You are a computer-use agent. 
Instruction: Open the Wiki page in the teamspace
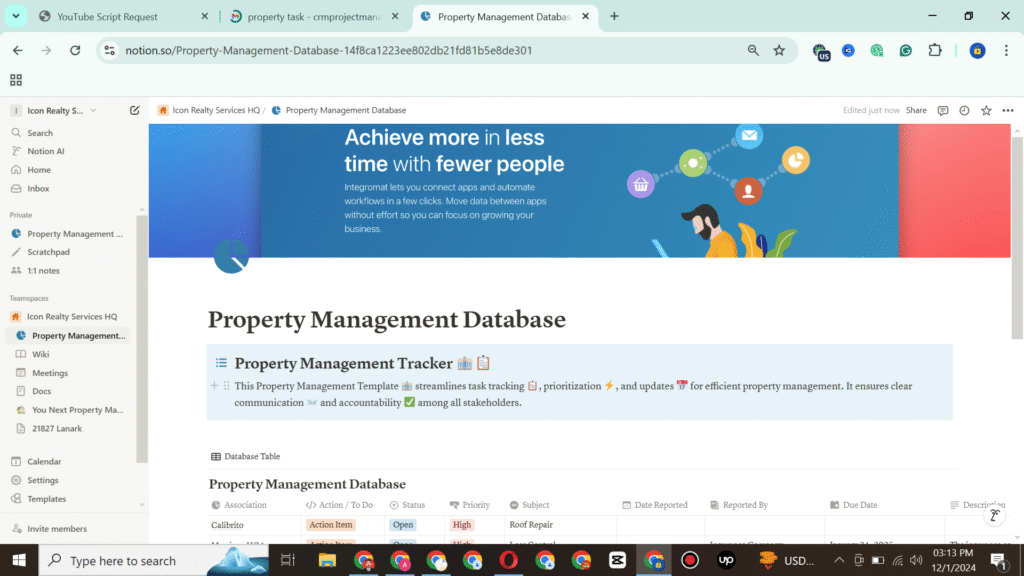pos(40,354)
